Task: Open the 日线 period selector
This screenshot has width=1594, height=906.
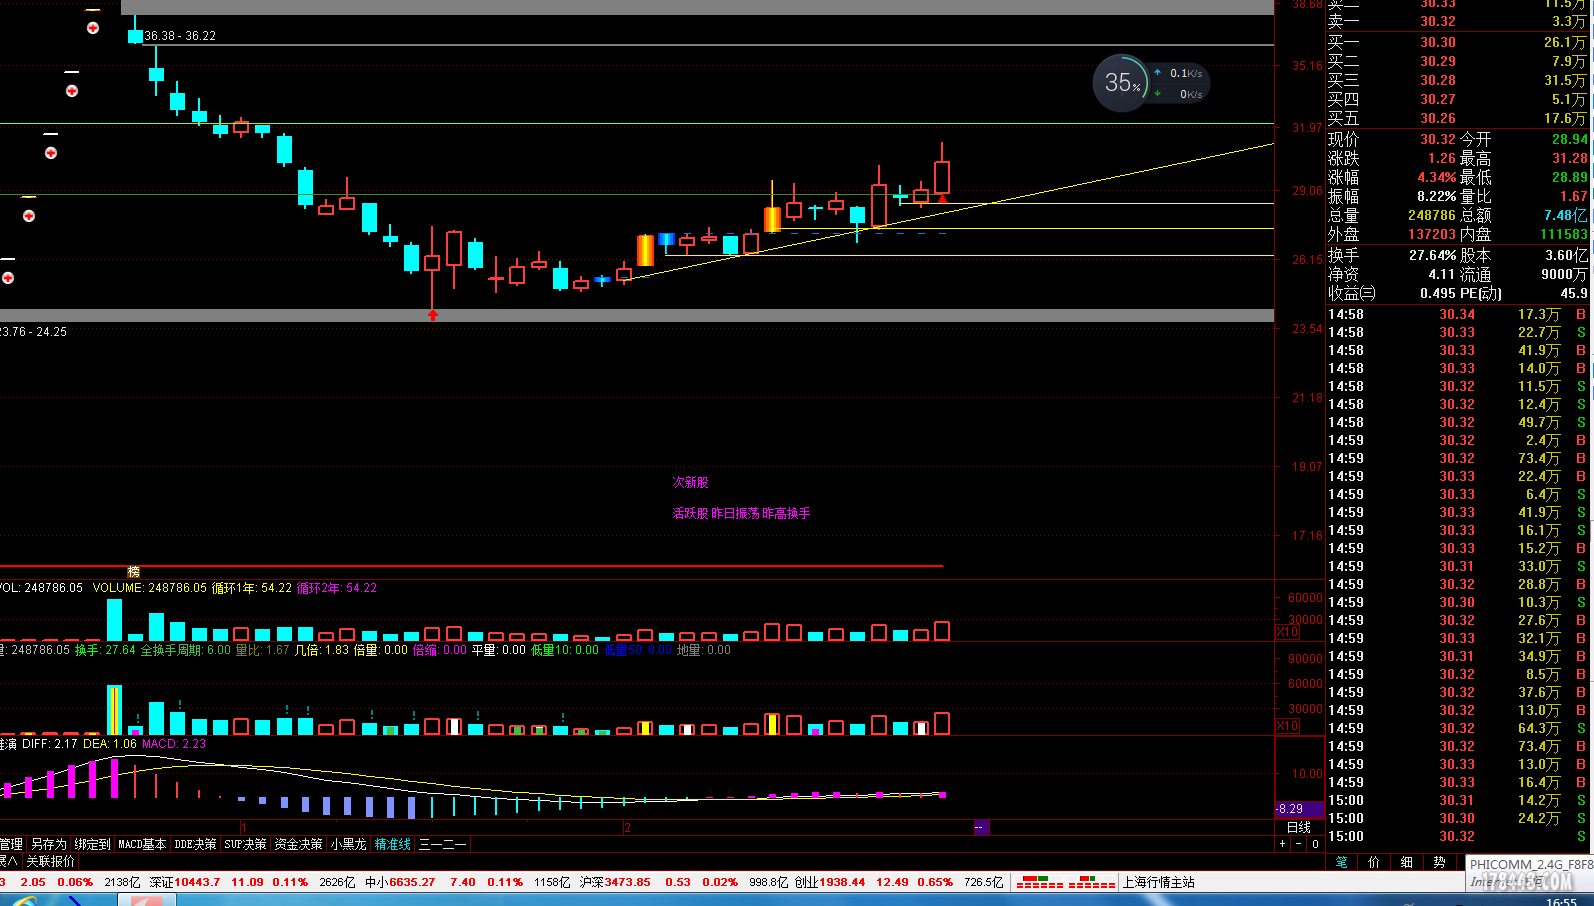Action: (x=1299, y=827)
